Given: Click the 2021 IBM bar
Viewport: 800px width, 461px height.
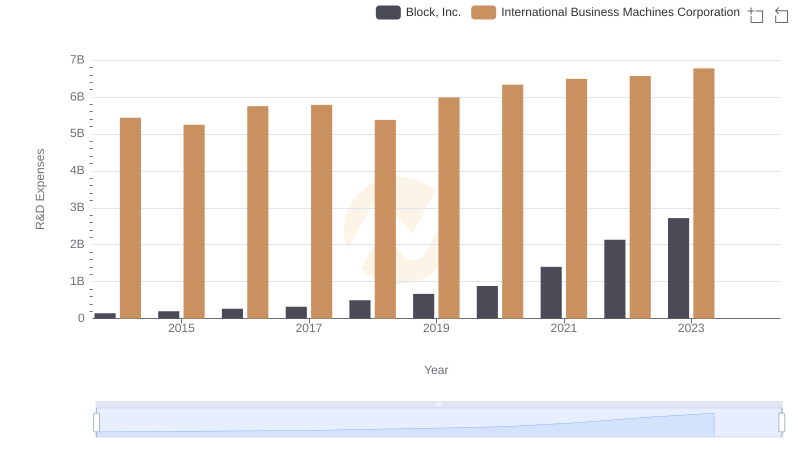Looking at the screenshot, I should pyautogui.click(x=577, y=199).
